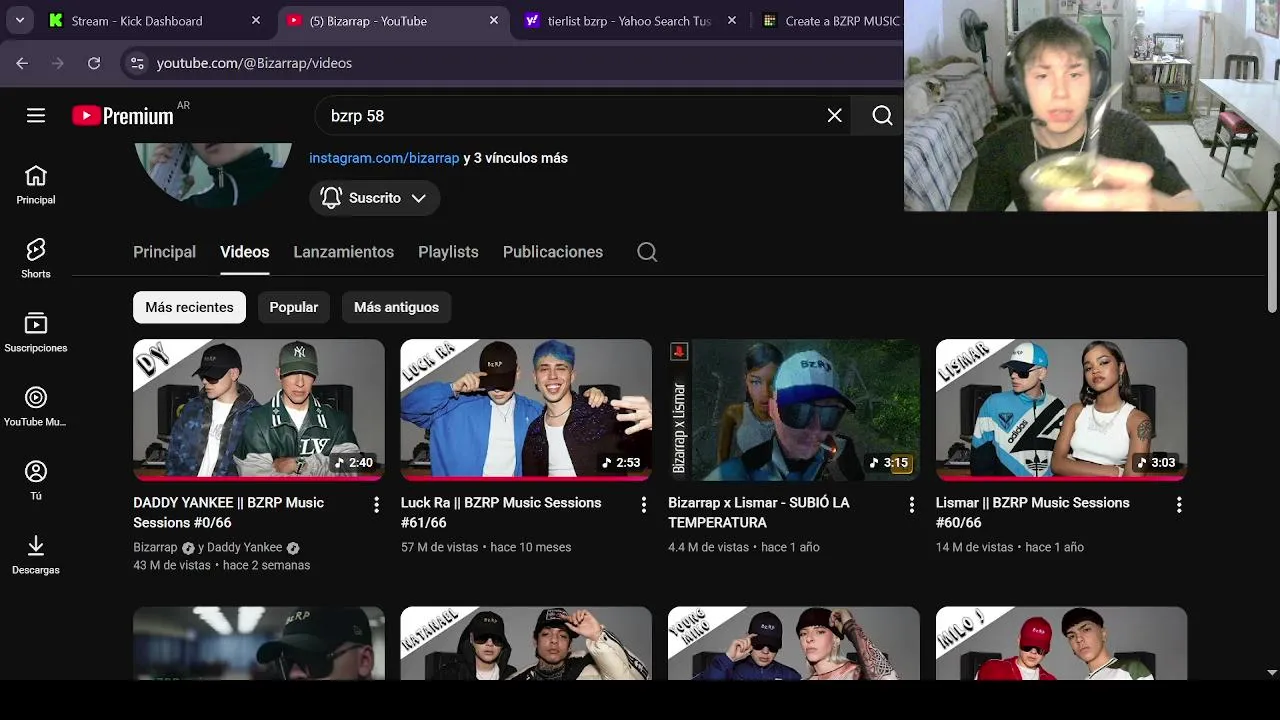Run search with the magnifier button
Screen dimensions: 1280x720
pos(882,116)
